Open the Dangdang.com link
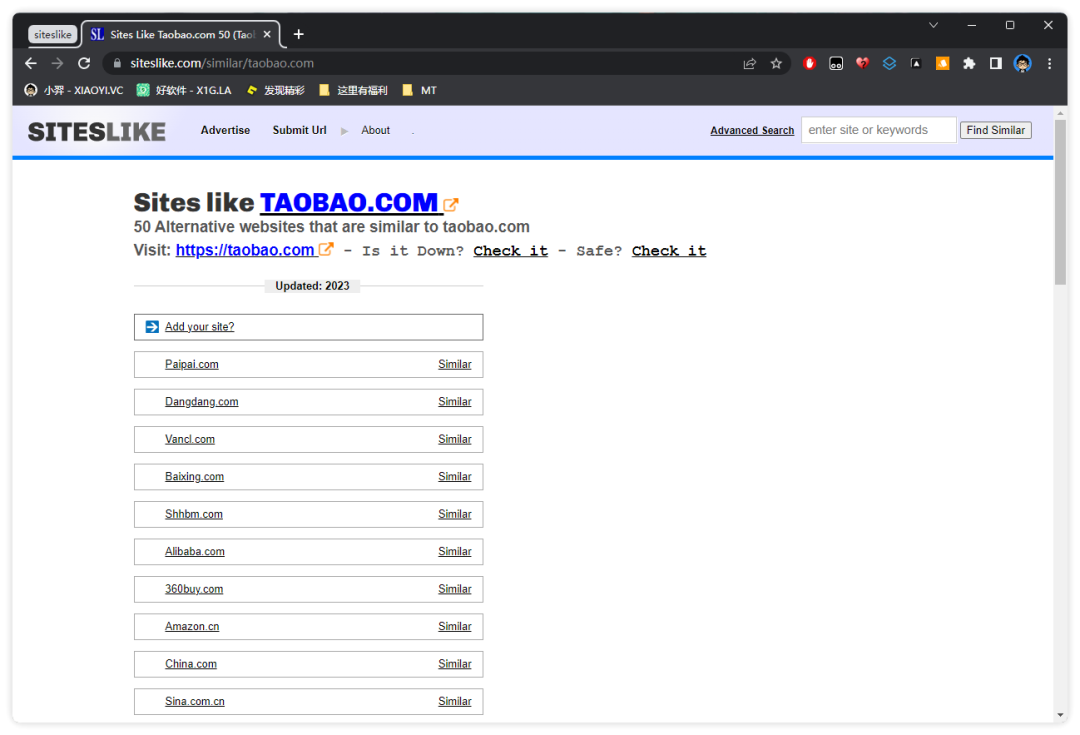1080x735 pixels. tap(201, 402)
